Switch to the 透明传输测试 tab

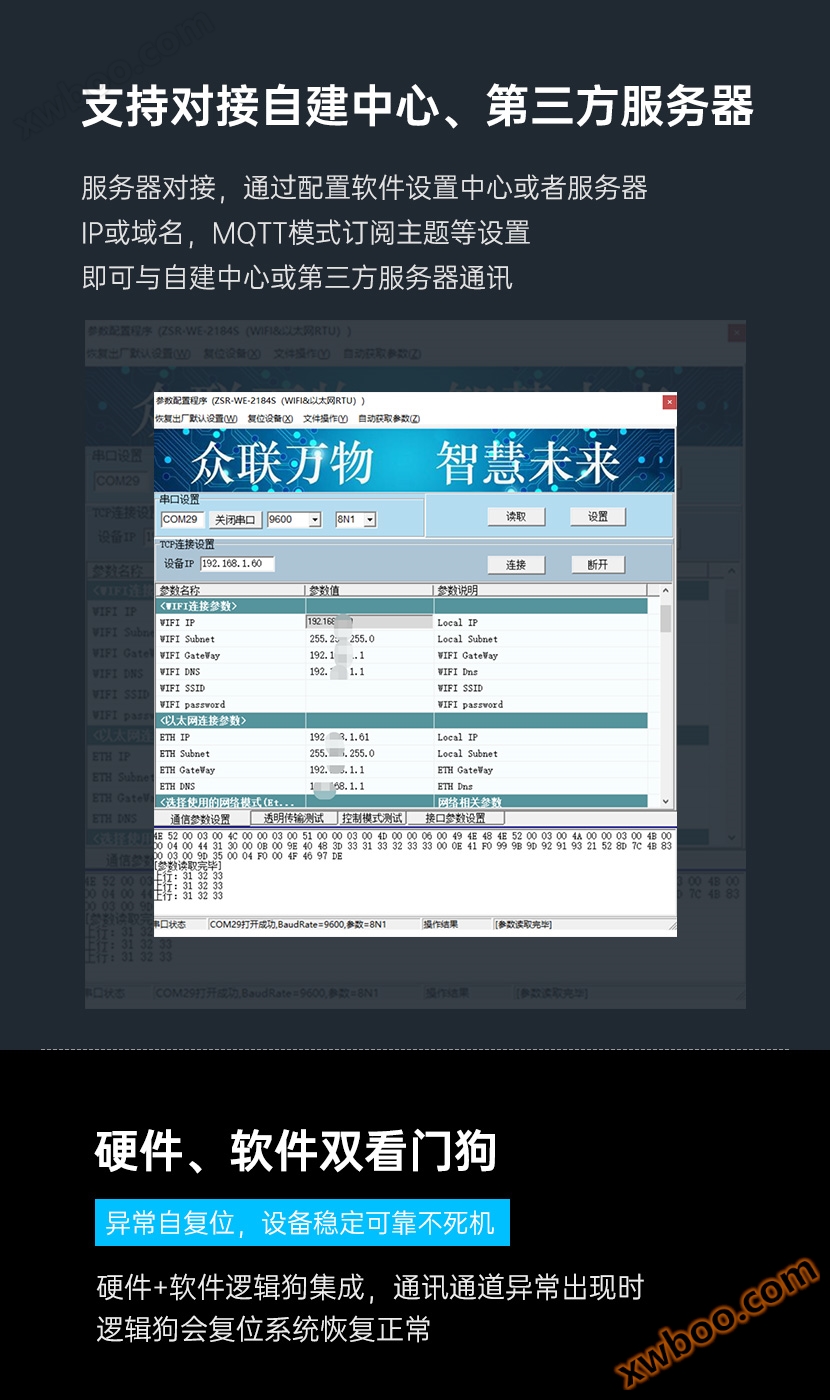pos(292,818)
